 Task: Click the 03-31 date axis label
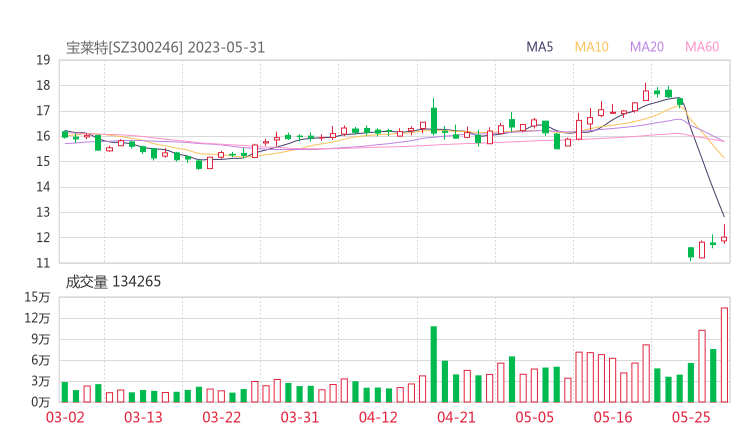[300, 417]
